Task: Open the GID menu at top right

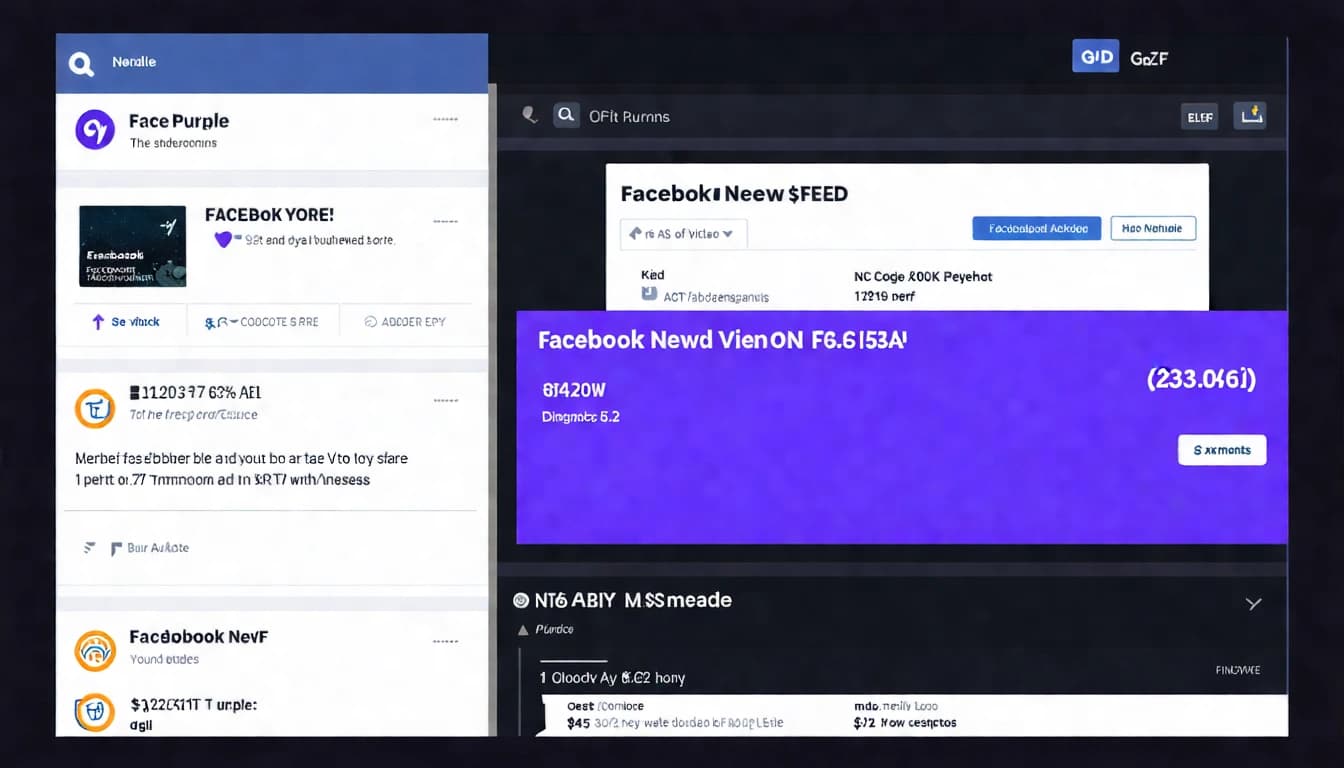Action: [x=1095, y=56]
